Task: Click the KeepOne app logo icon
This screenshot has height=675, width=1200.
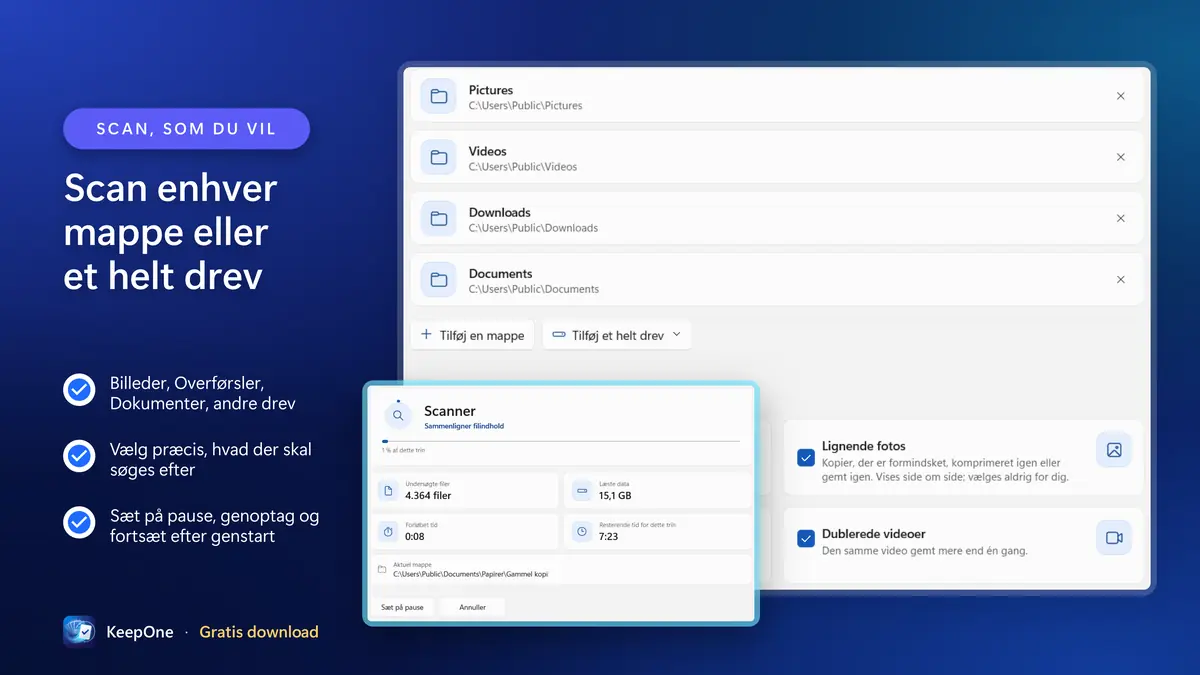Action: point(79,632)
